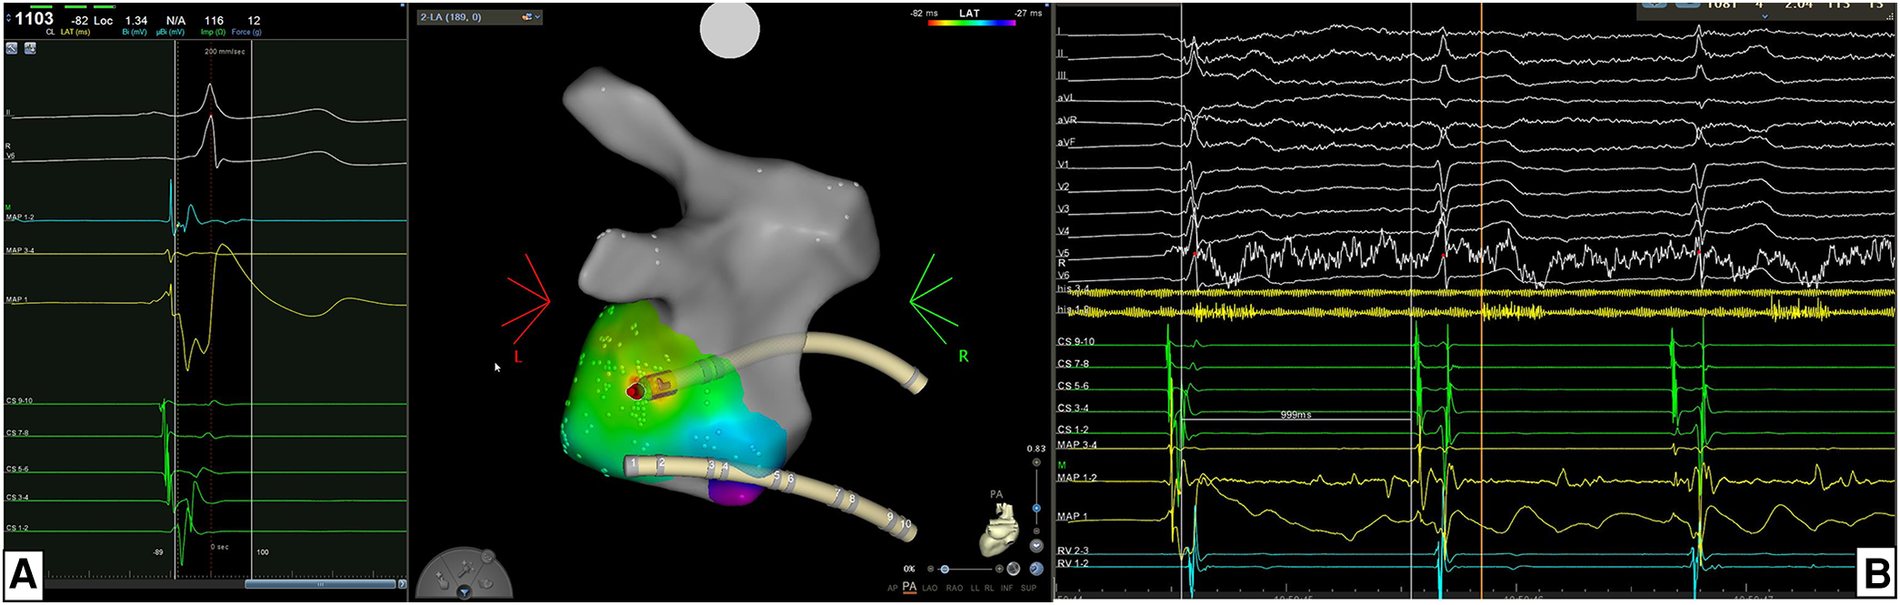Click the zoom slider handle below 0.83
Image resolution: width=1900 pixels, height=605 pixels.
[1036, 508]
